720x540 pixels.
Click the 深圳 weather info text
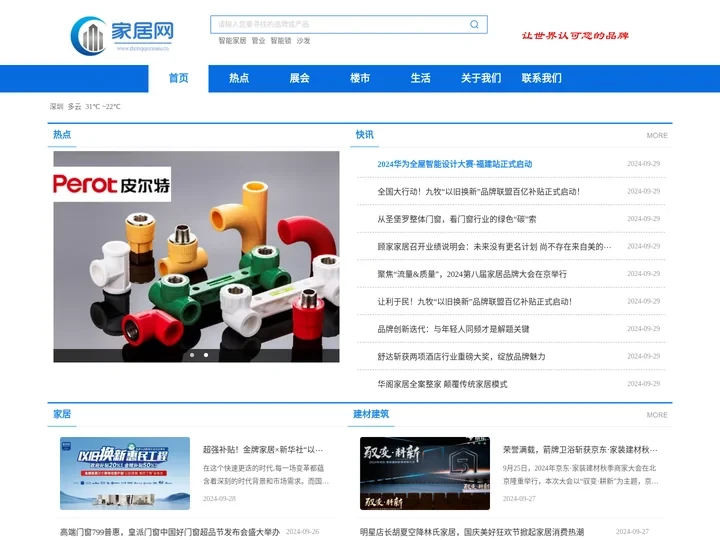[x=85, y=107]
